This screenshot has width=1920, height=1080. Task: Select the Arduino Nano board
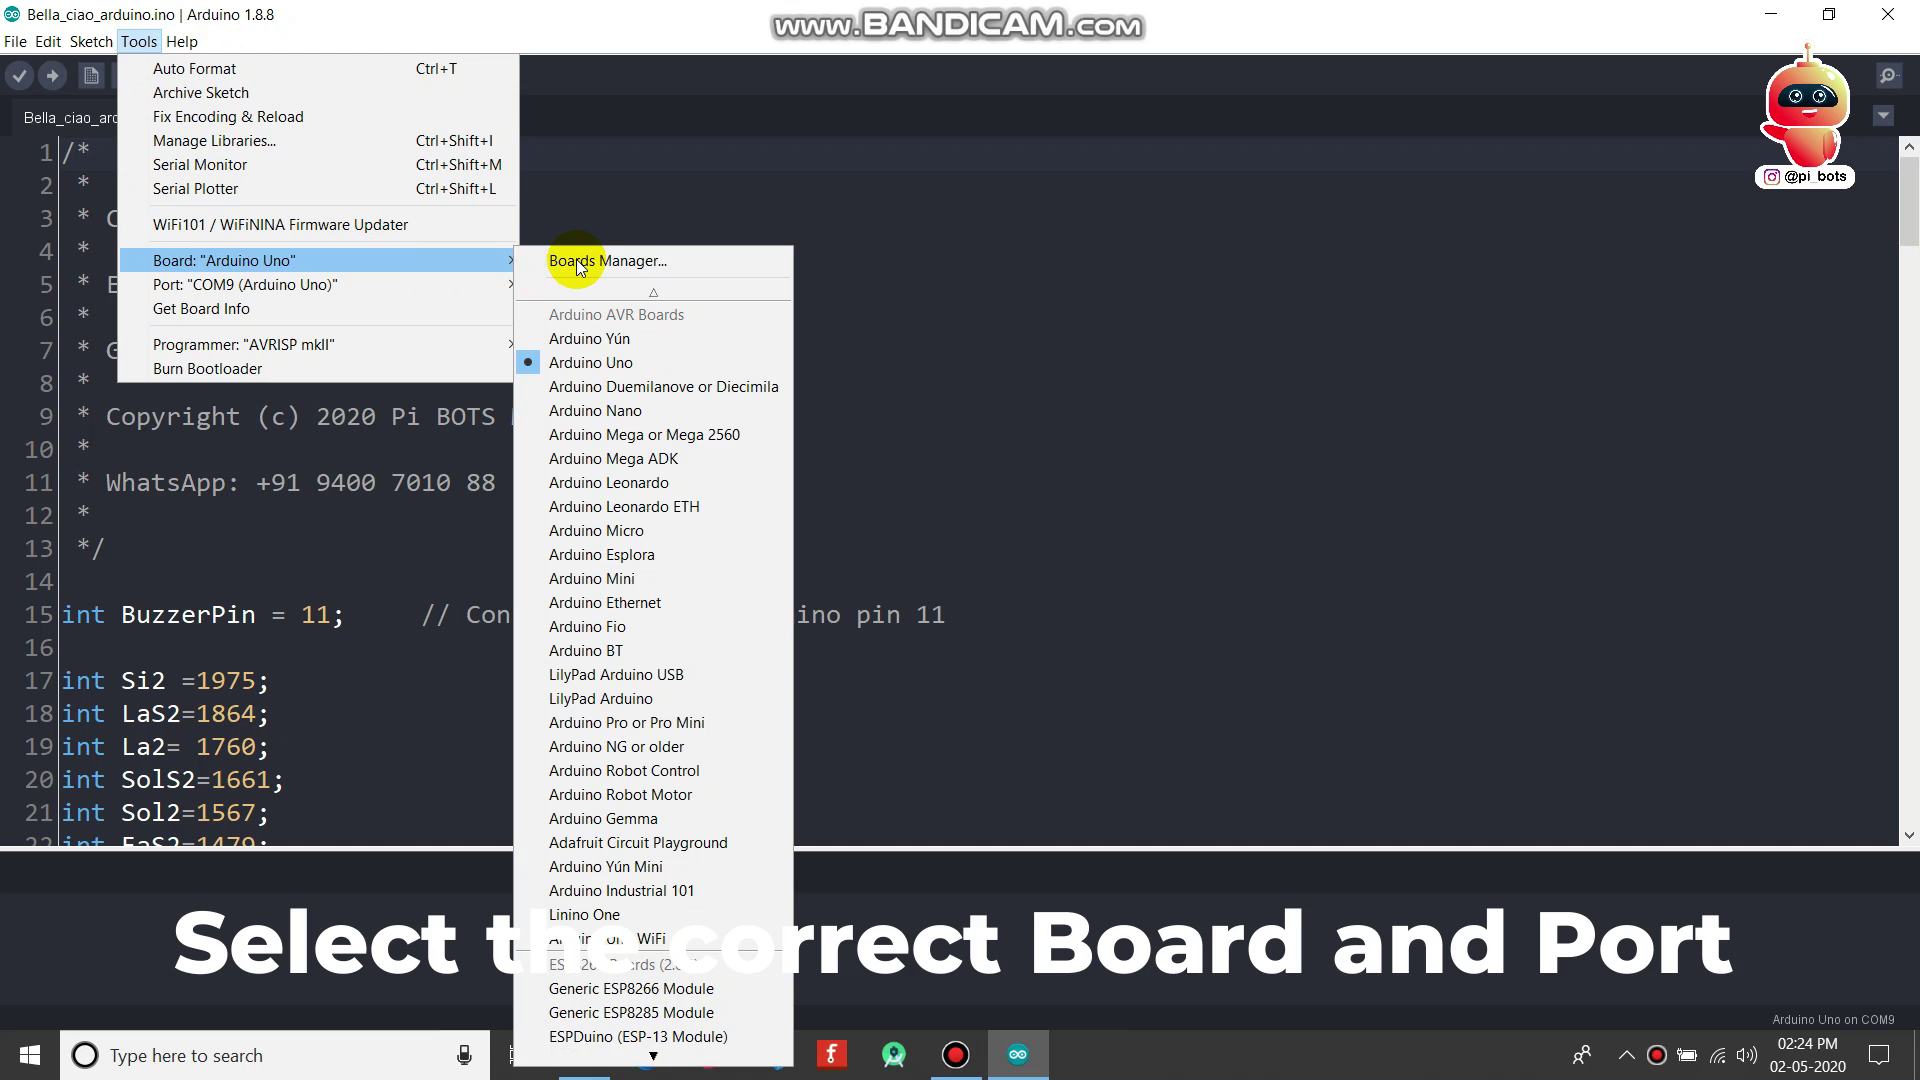(653, 411)
